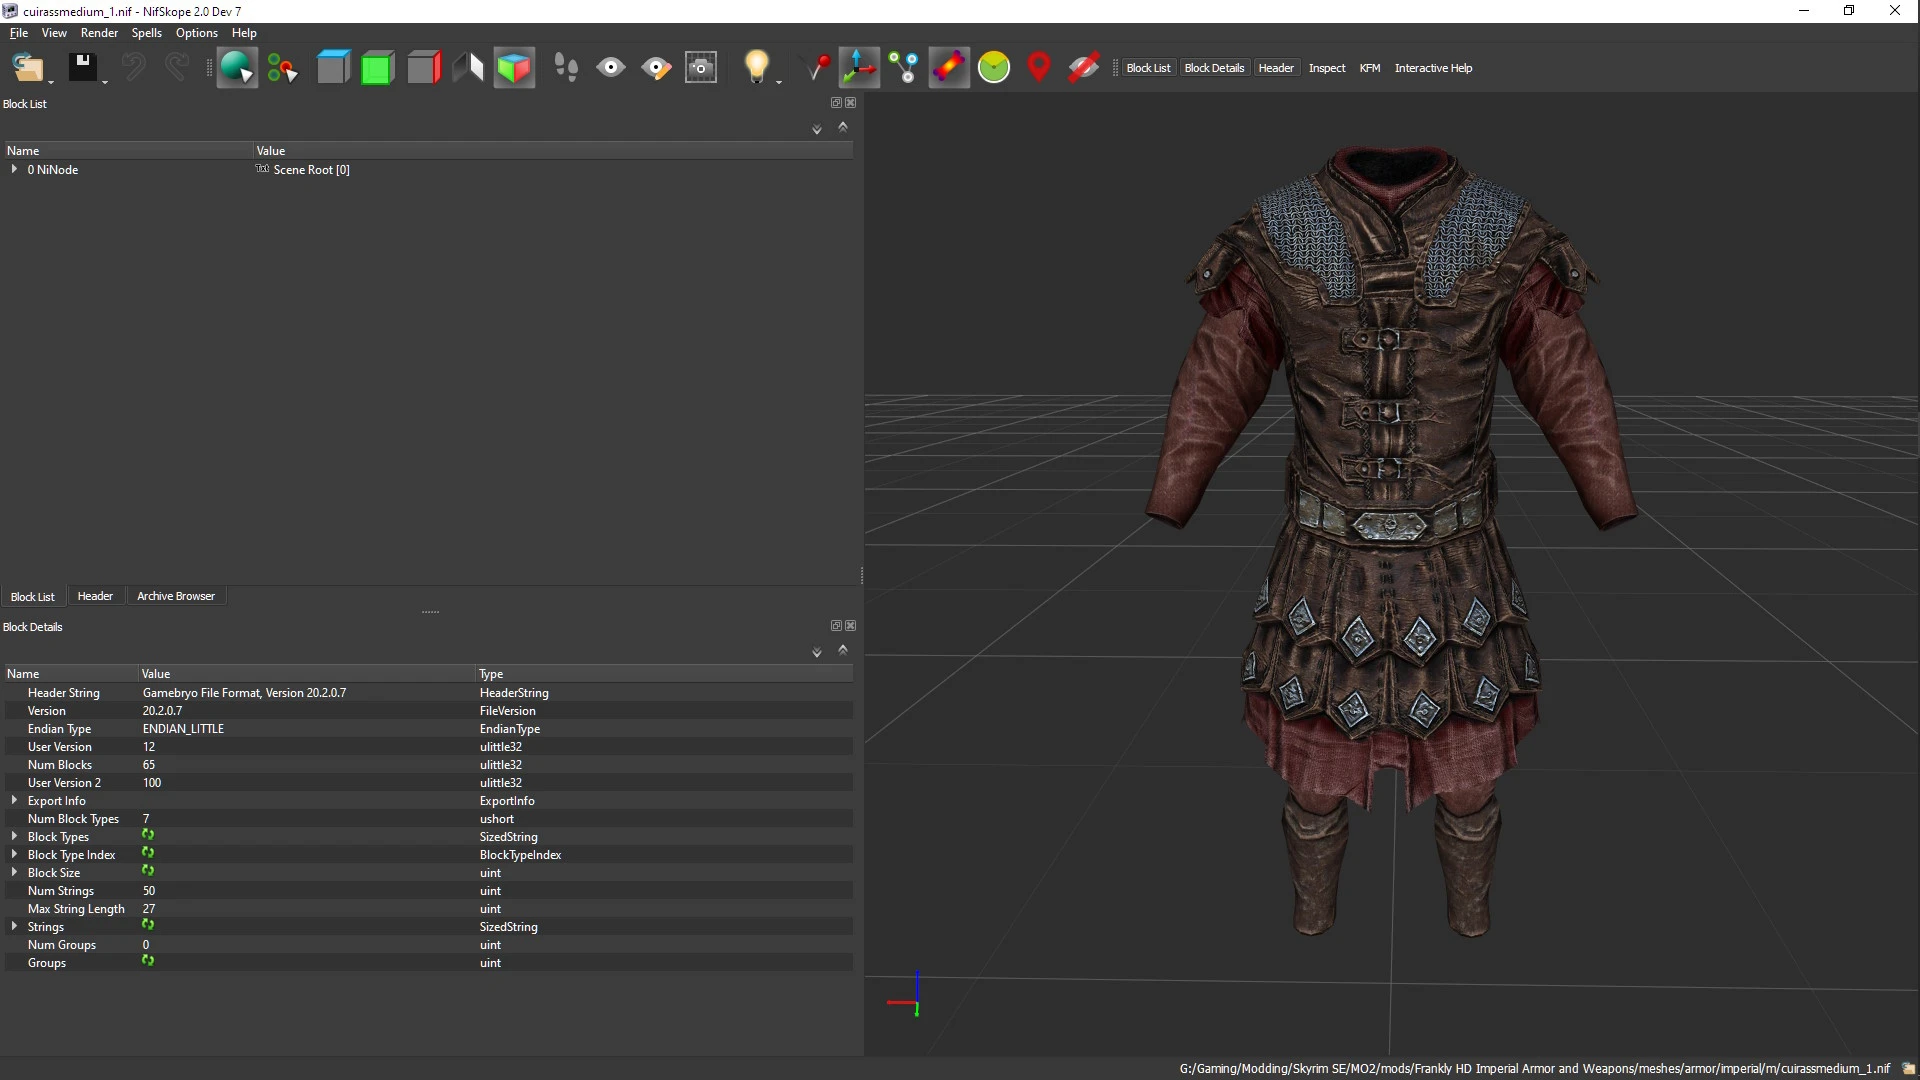Open the Load file dropdown arrow

click(x=51, y=81)
